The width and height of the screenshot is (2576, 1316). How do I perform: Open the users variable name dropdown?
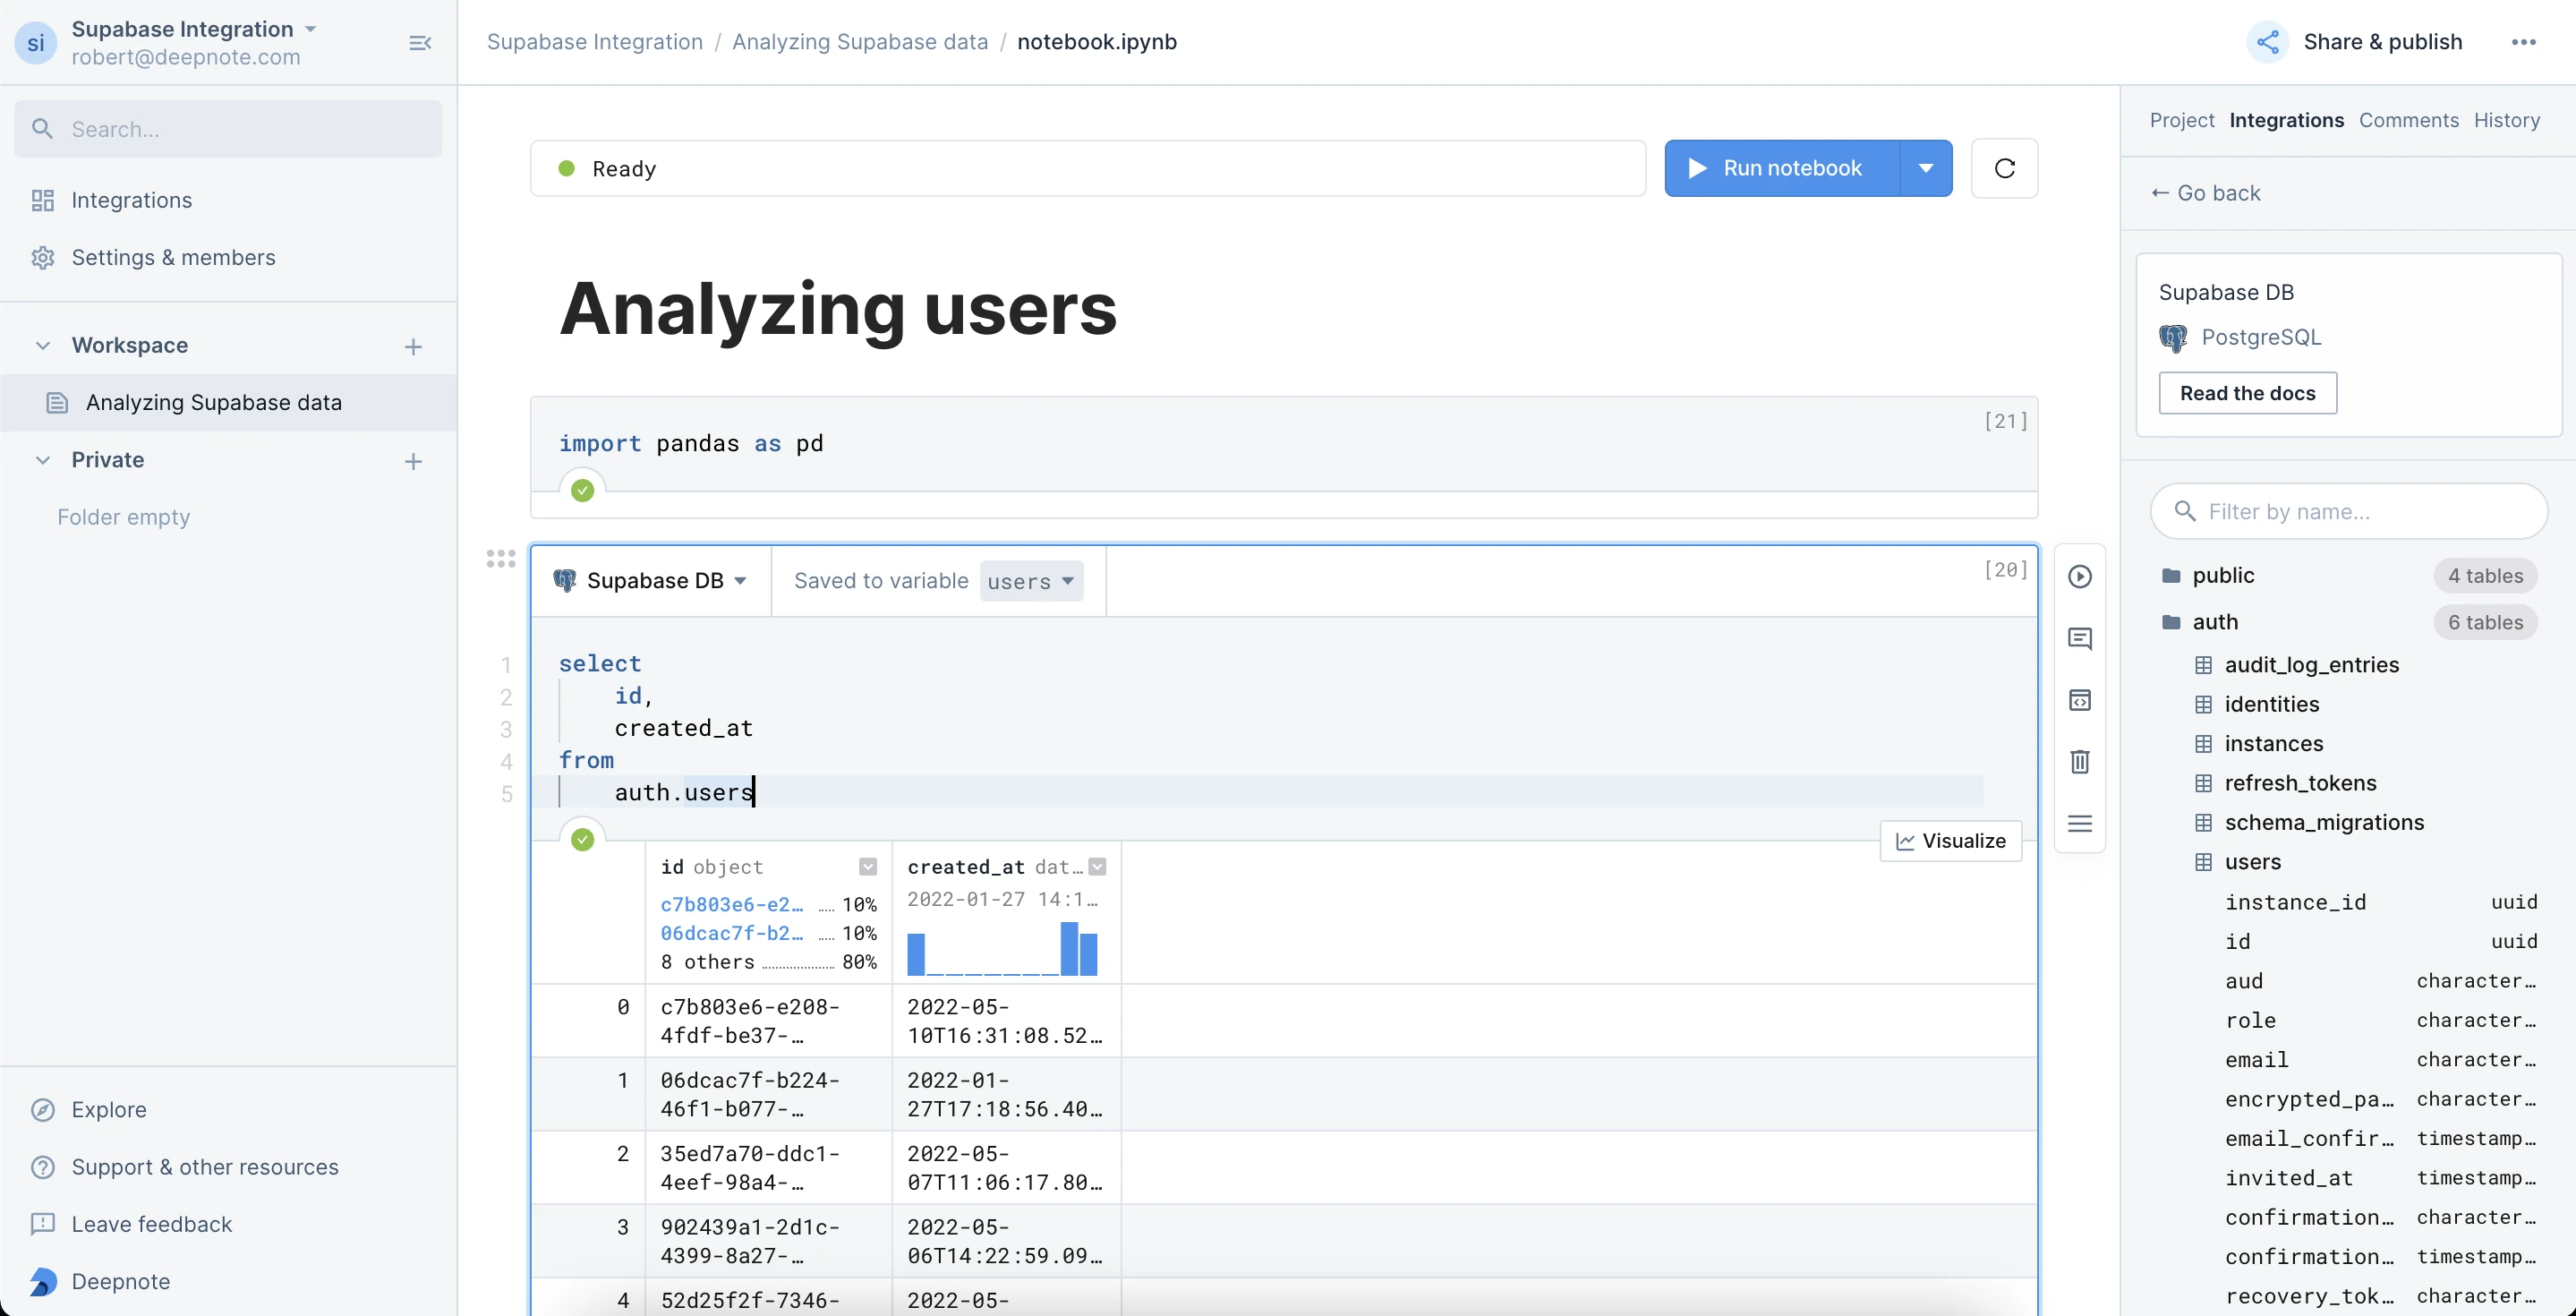1031,581
